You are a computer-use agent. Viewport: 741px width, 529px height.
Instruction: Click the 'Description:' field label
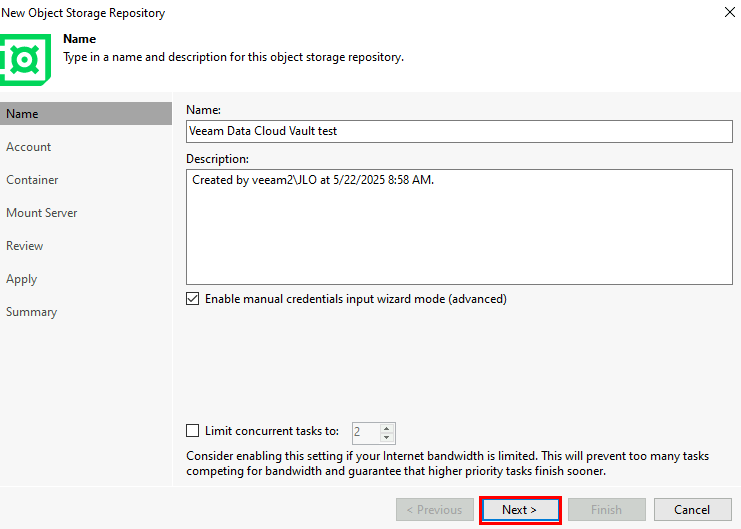(217, 159)
